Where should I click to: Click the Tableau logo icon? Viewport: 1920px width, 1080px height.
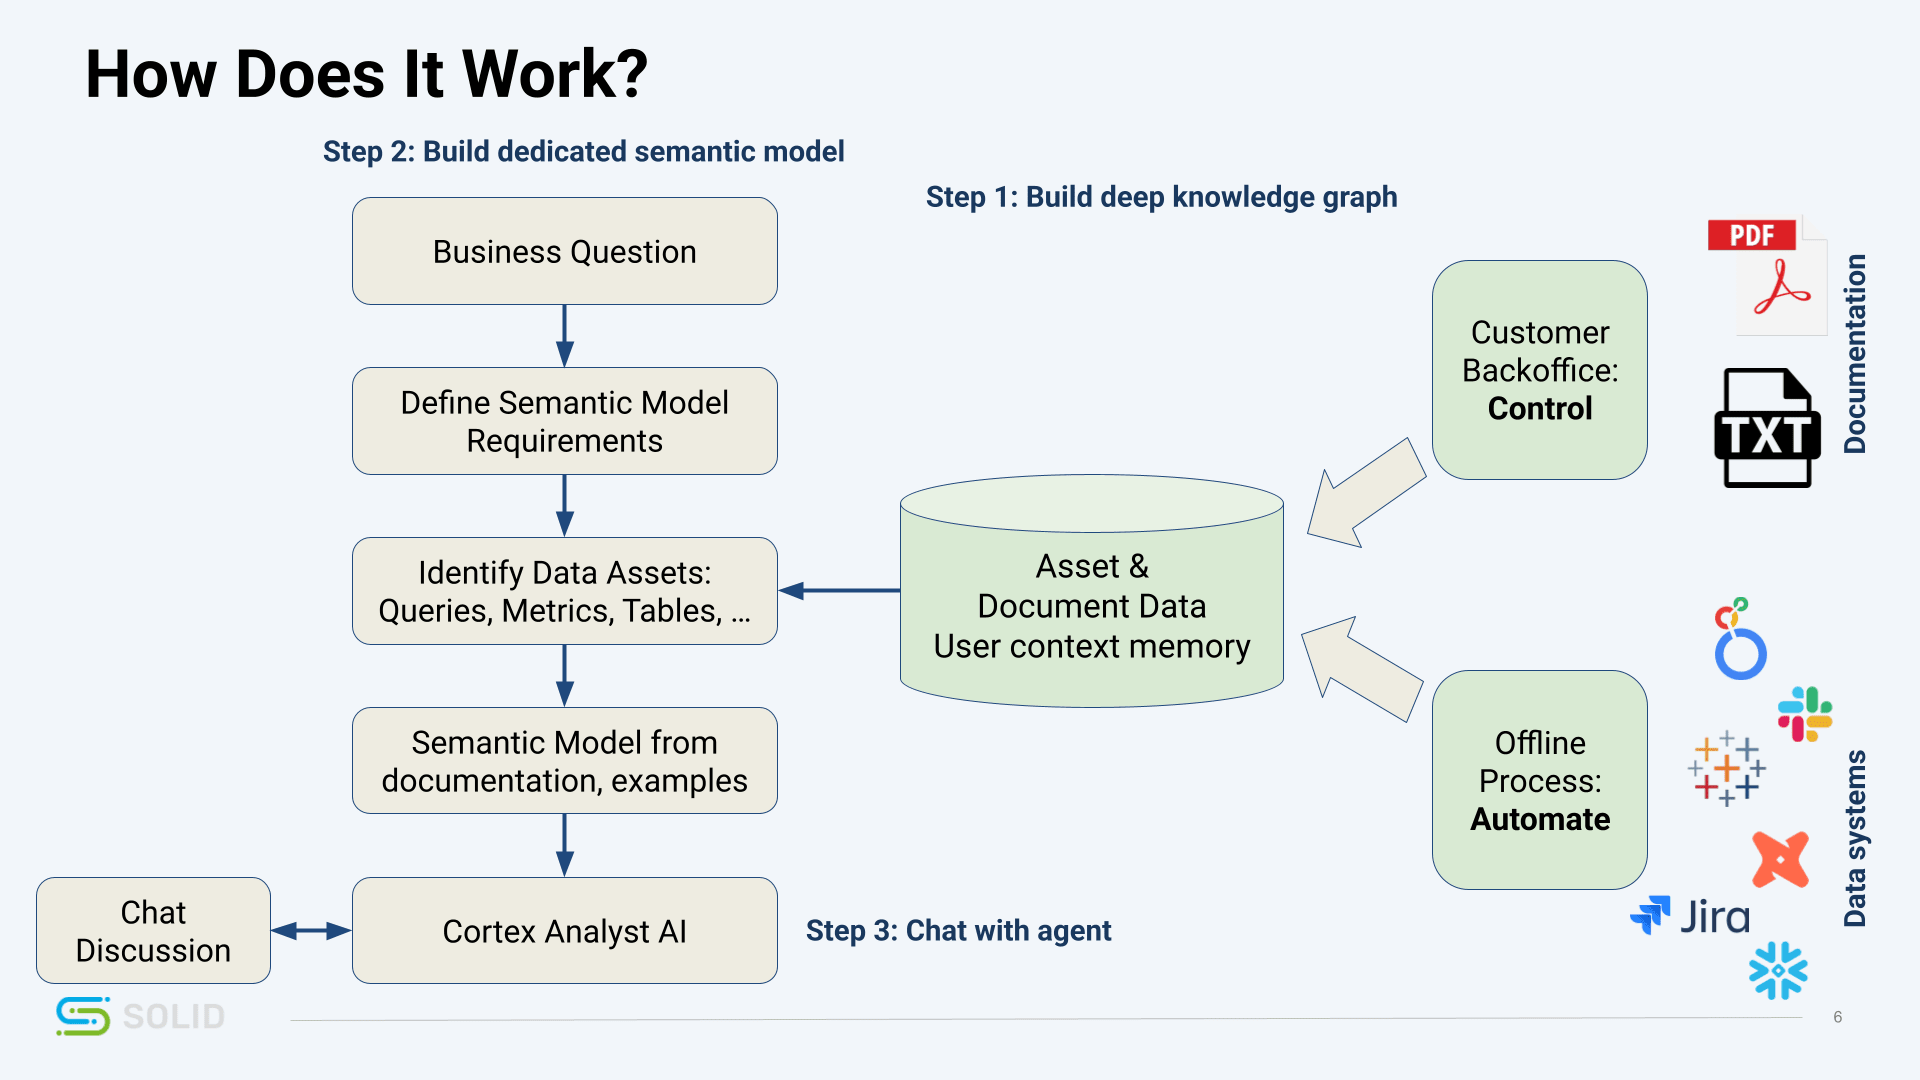pos(1727,769)
